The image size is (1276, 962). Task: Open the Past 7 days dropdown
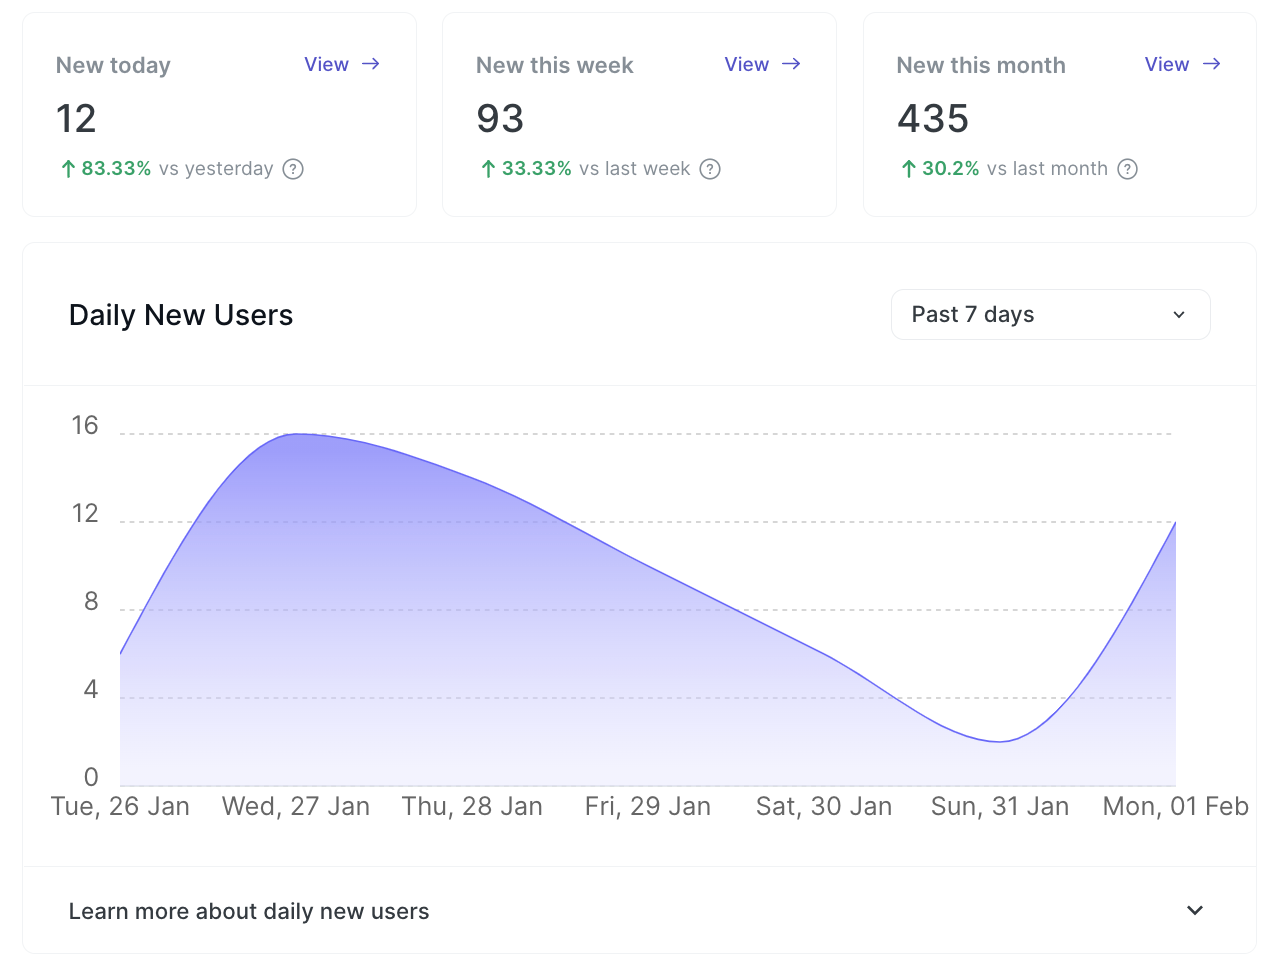tap(1050, 314)
